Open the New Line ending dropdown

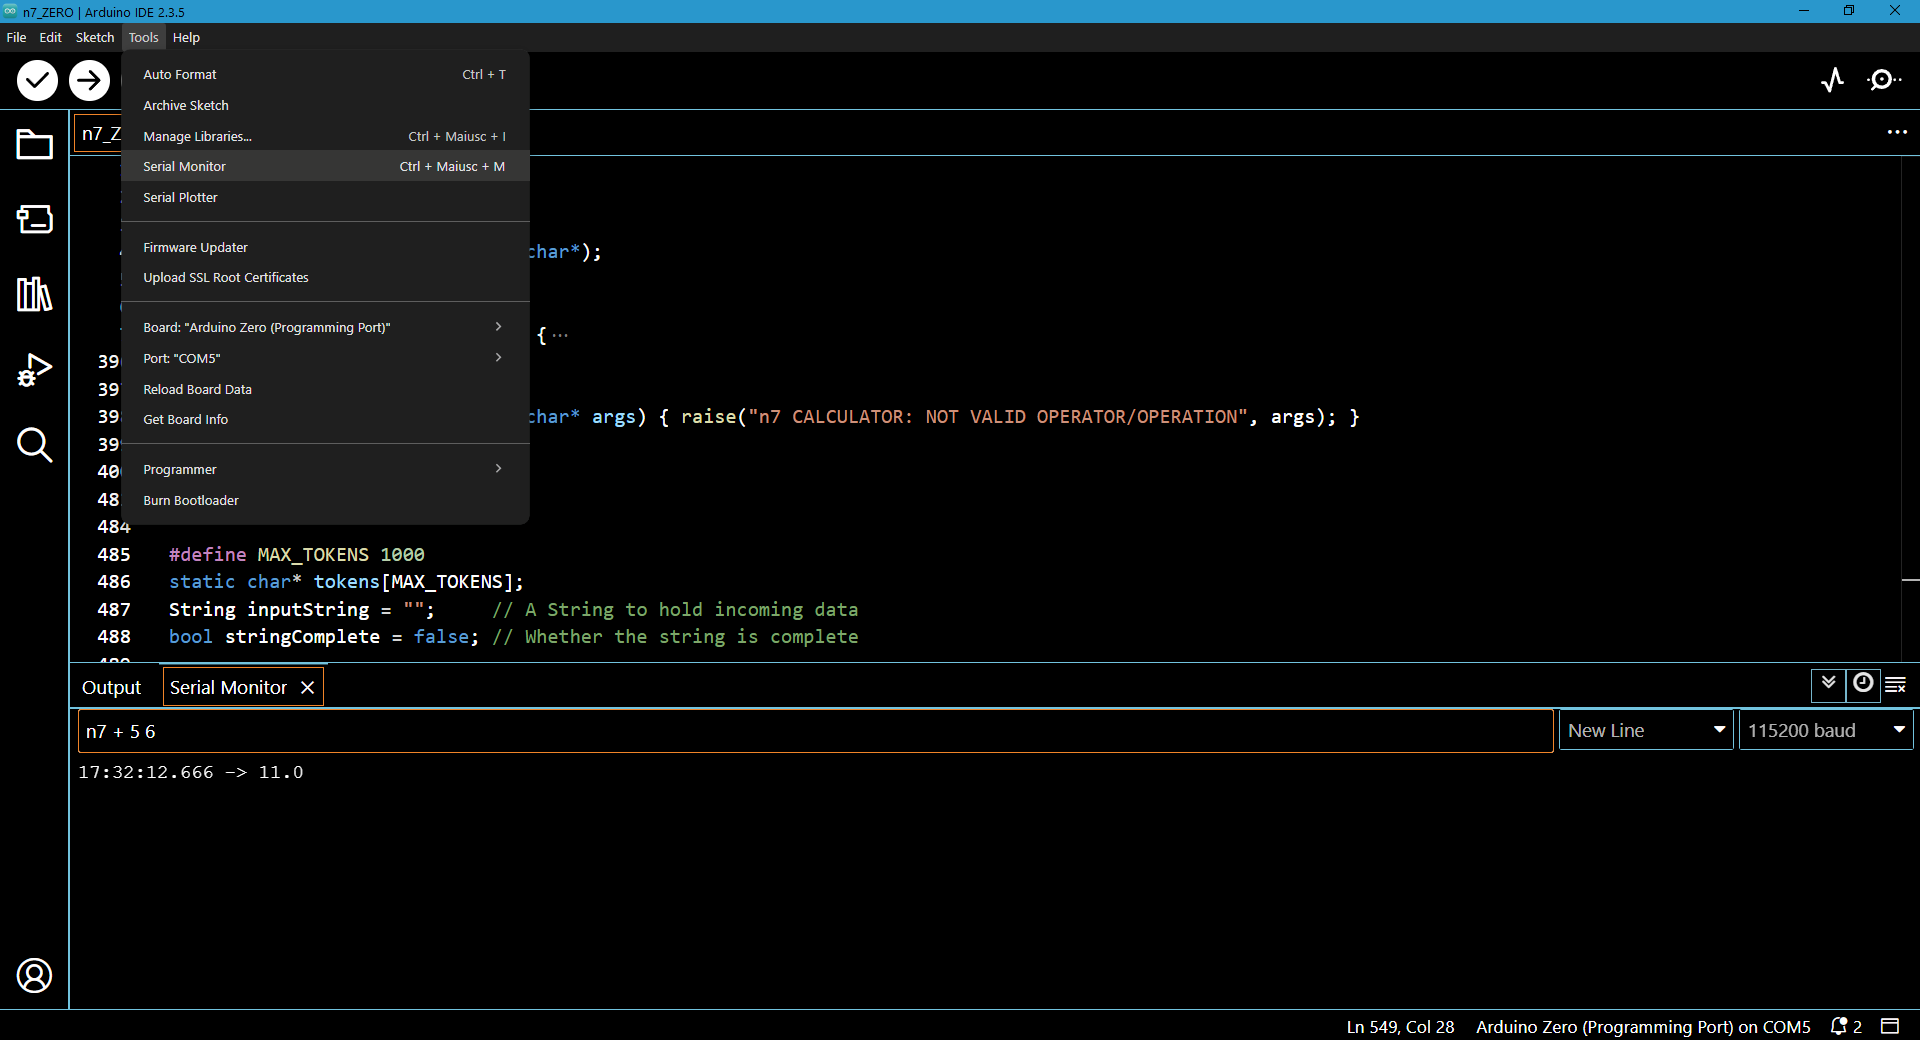(x=1646, y=731)
